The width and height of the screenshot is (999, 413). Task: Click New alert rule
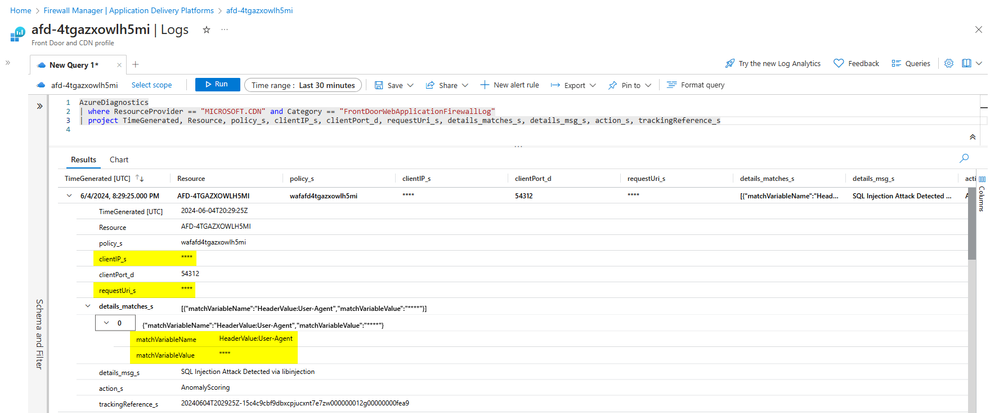509,85
